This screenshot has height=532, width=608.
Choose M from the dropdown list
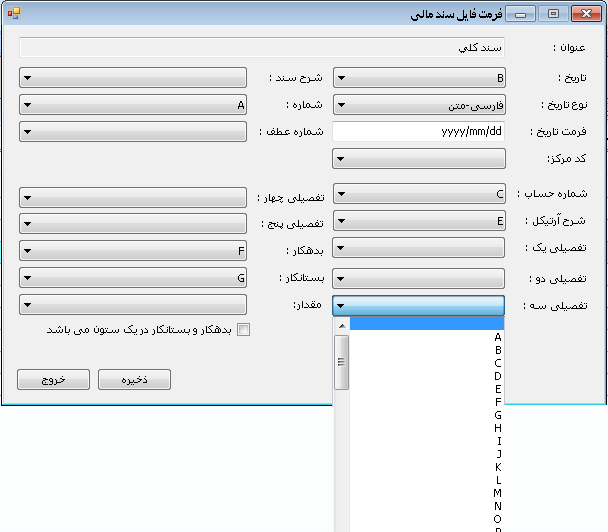point(427,493)
